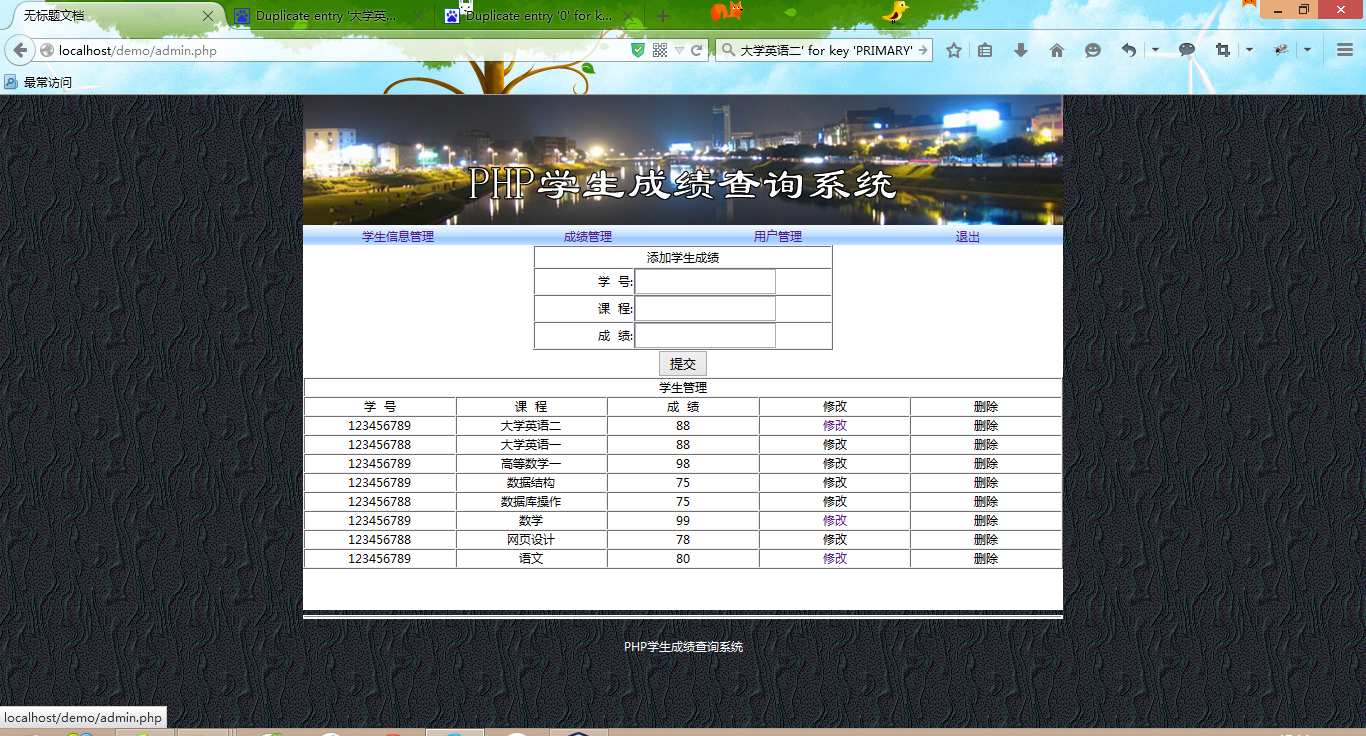Screen dimensions: 1366x736
Task: Click the QR code icon in the address bar
Action: tap(660, 49)
